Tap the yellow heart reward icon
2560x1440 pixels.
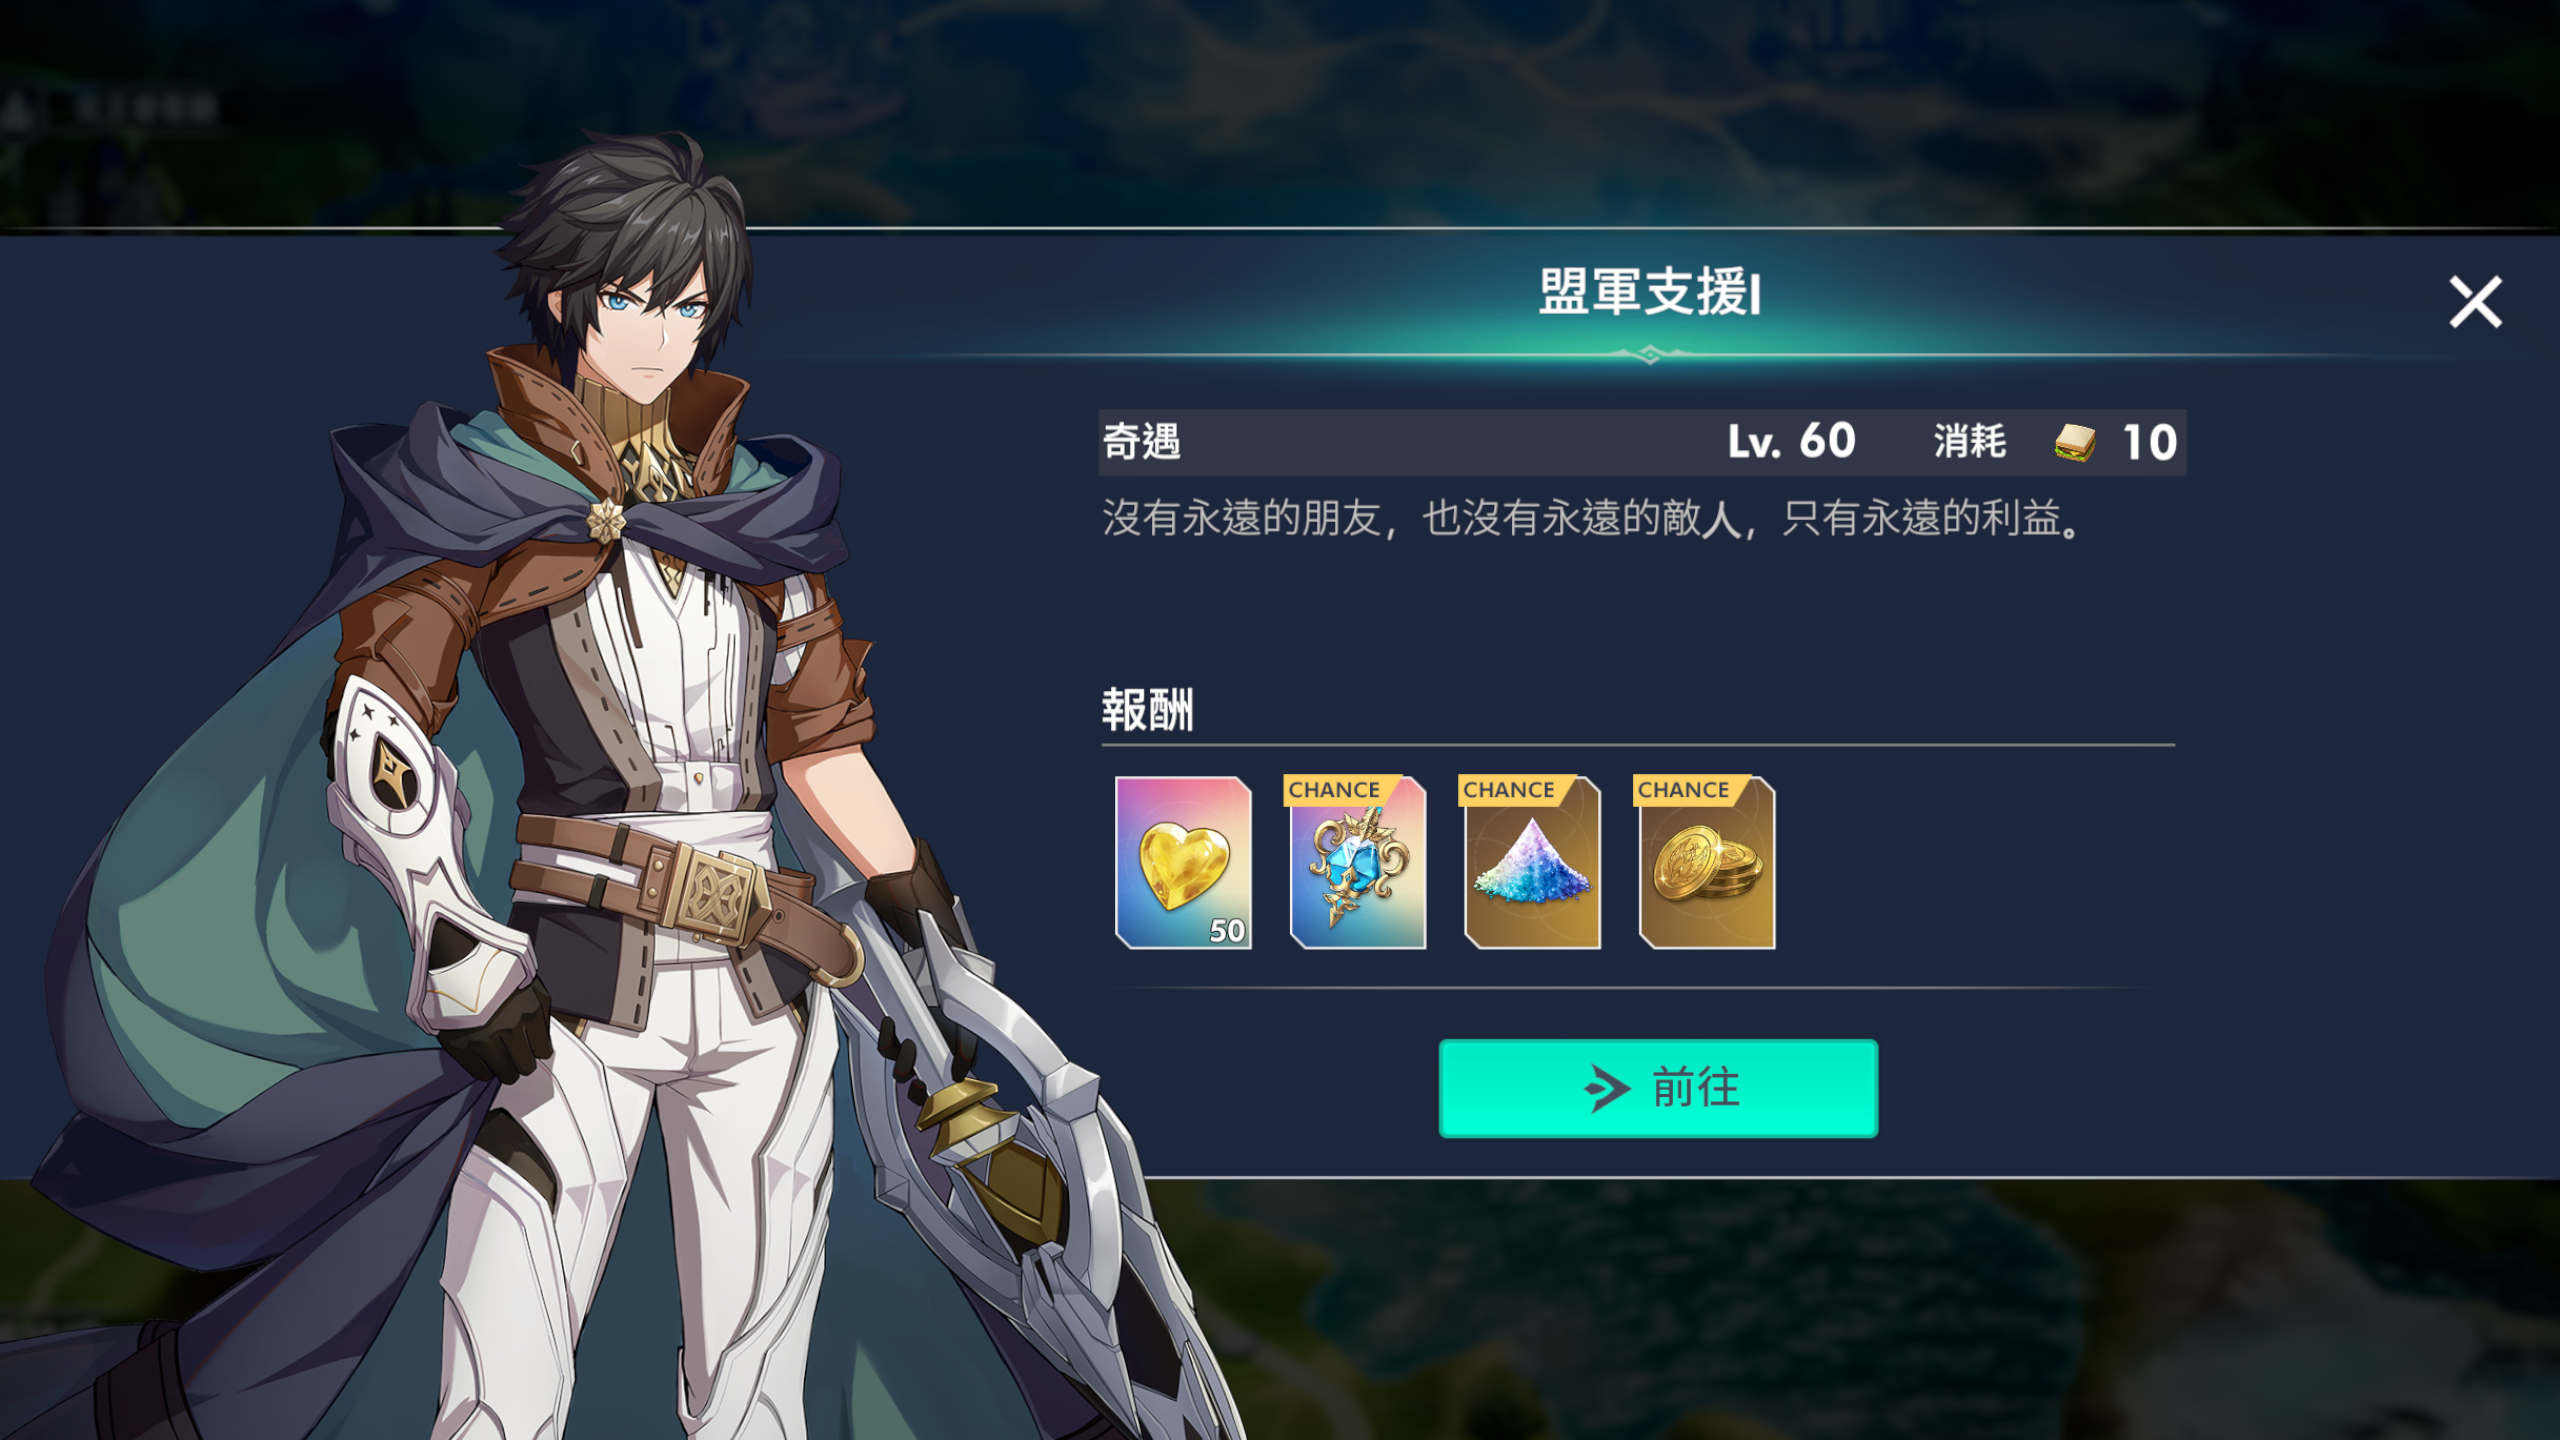1183,862
